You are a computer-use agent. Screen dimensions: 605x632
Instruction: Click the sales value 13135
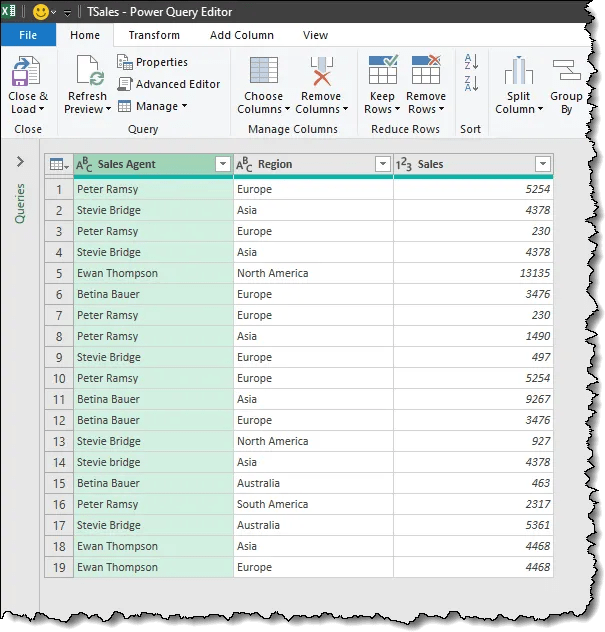474,273
